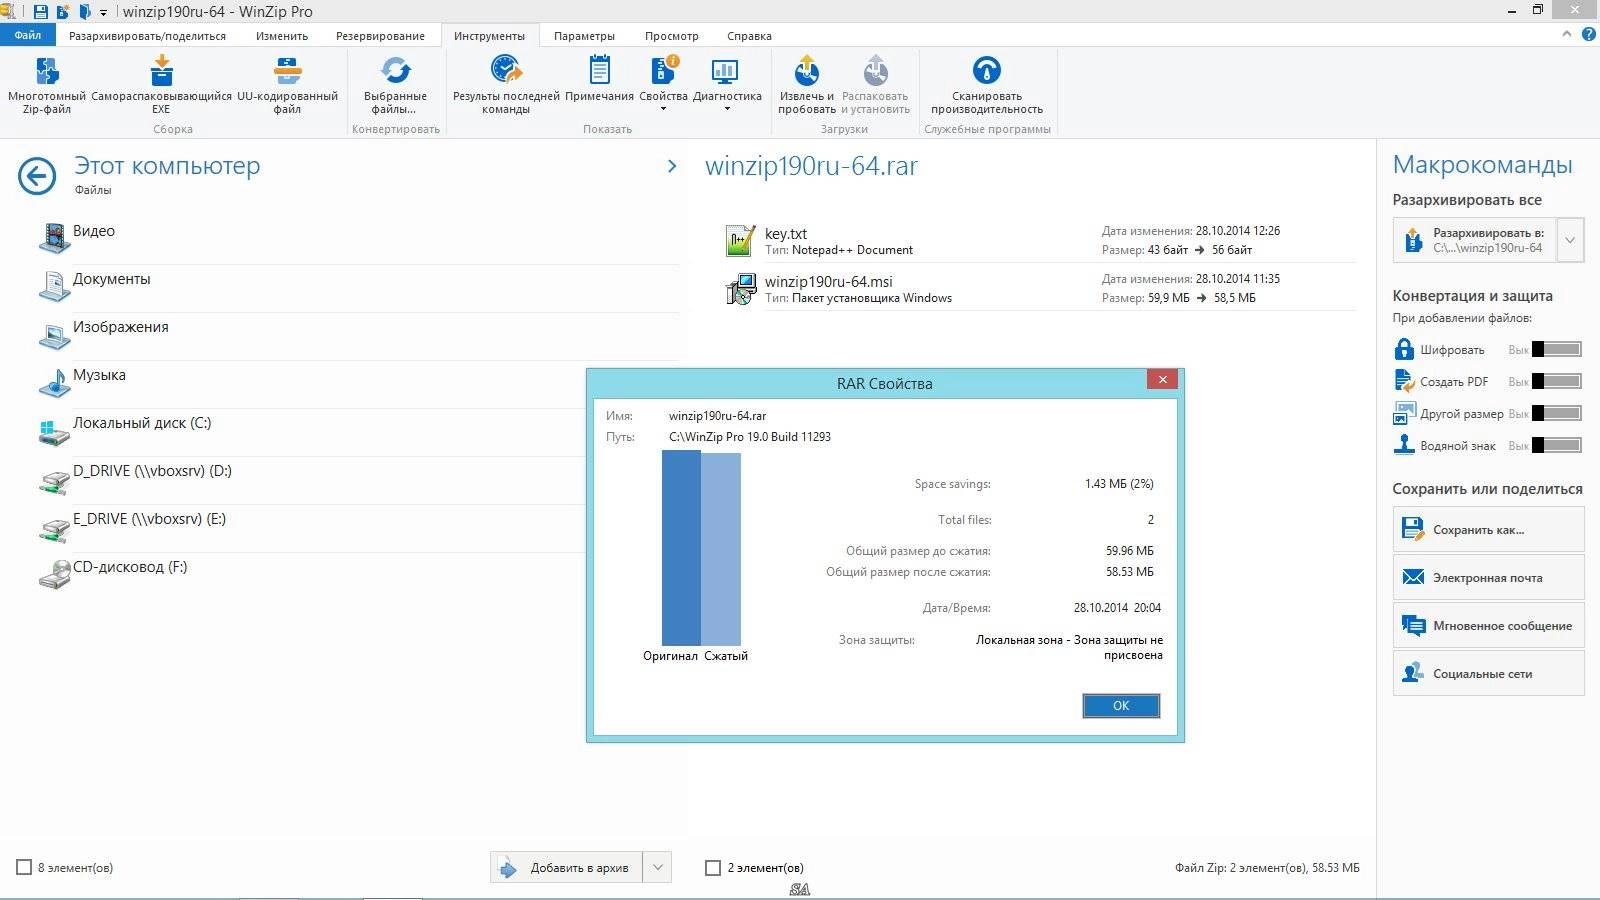Collapse the ribbon with the chevron
1600x900 pixels.
coord(1566,34)
